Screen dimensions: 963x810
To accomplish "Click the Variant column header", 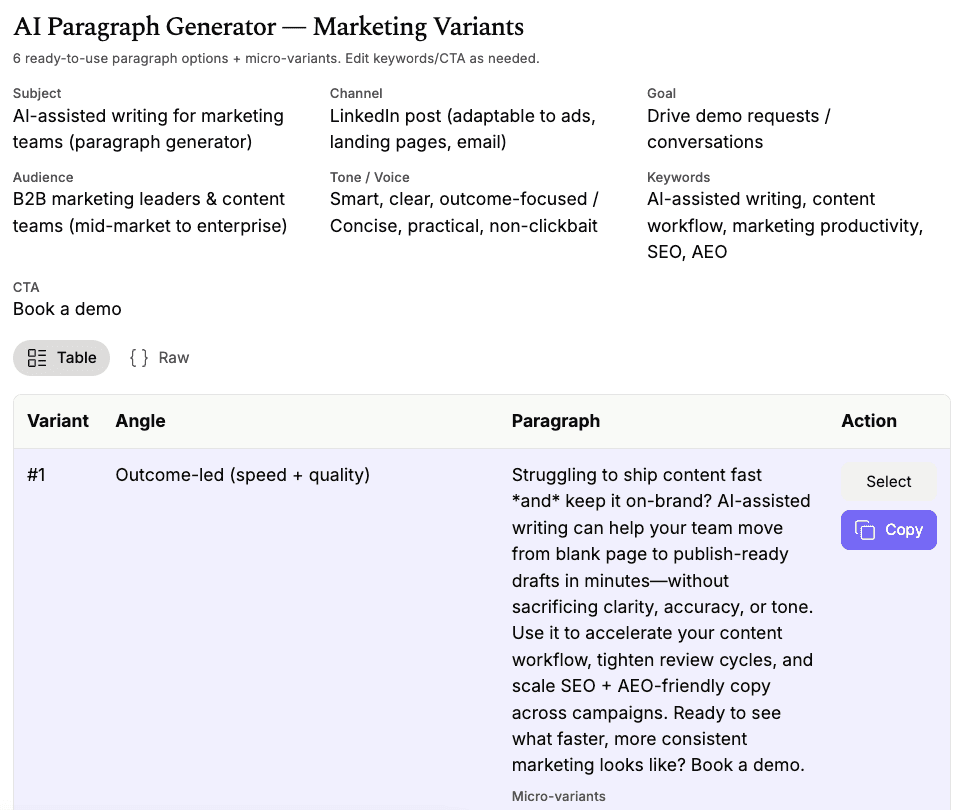I will coord(58,421).
